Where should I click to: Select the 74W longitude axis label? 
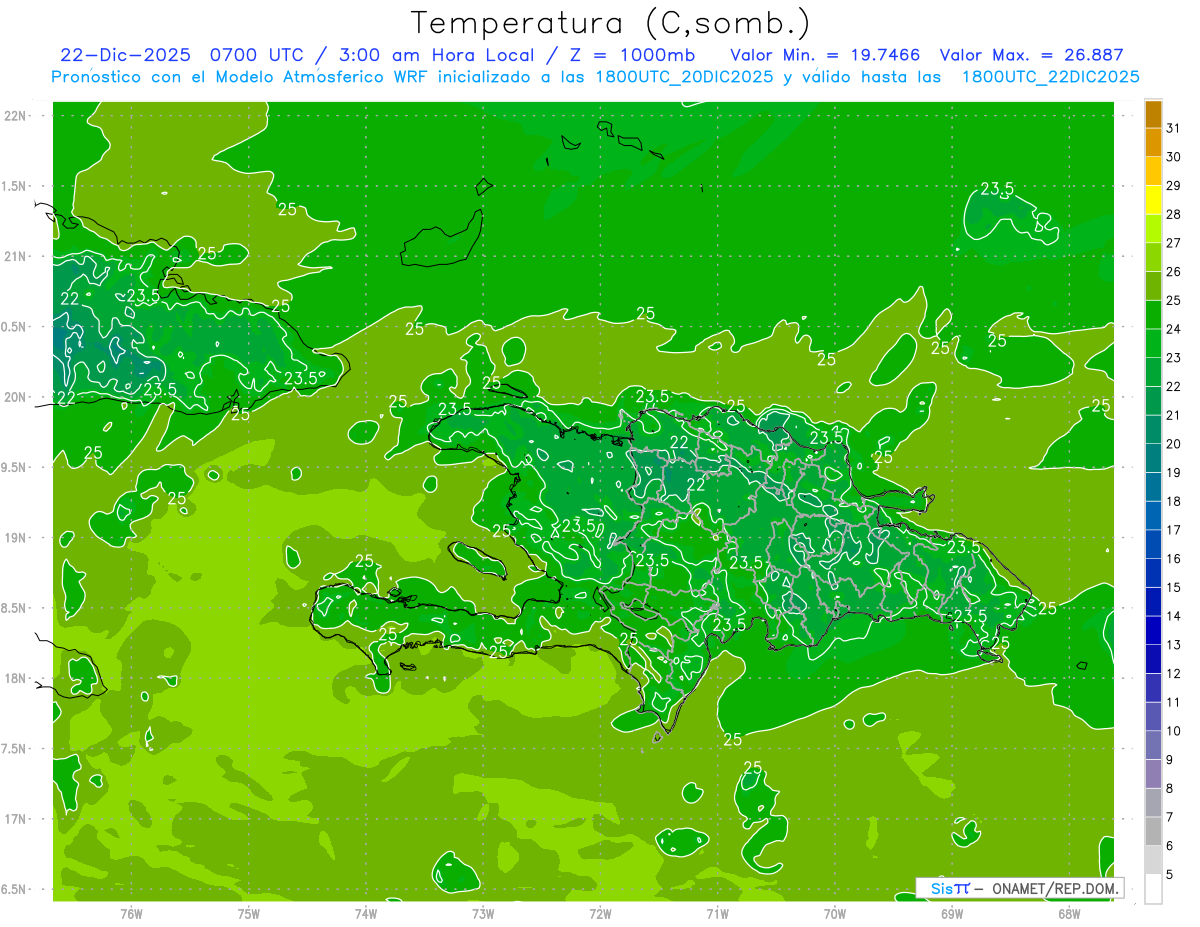[x=365, y=914]
